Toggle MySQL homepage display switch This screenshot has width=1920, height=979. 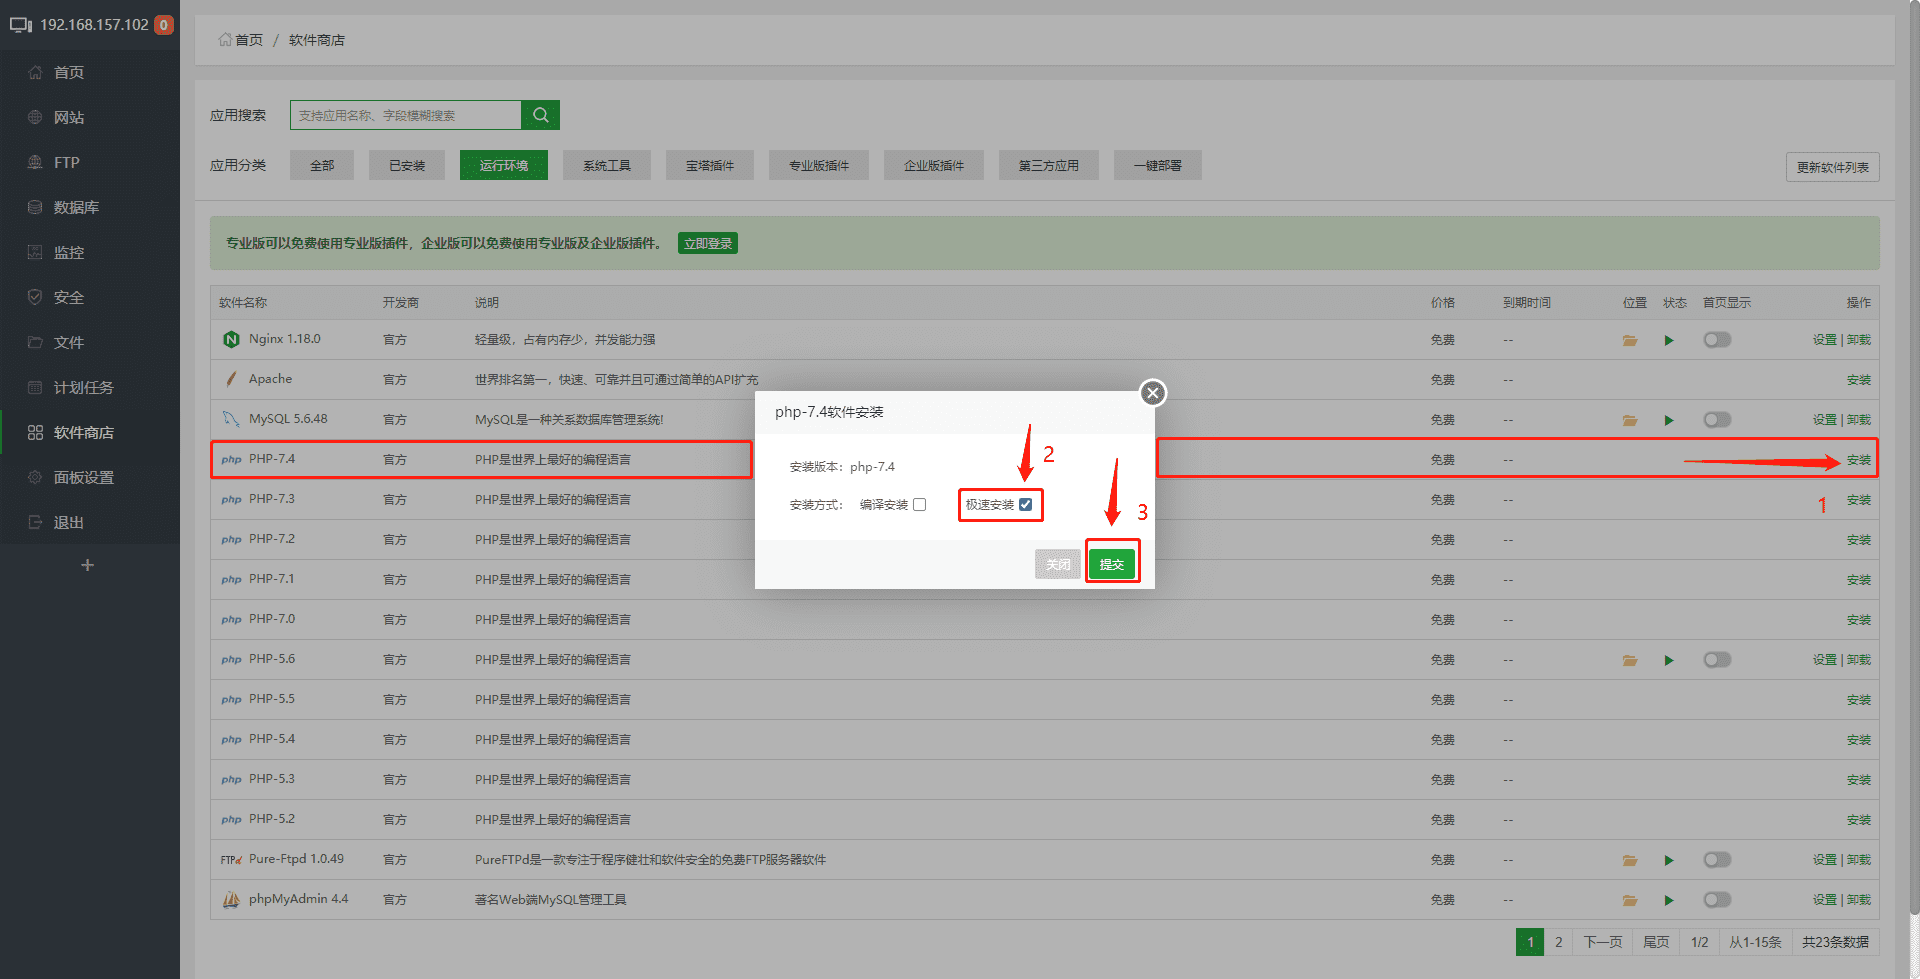point(1717,420)
